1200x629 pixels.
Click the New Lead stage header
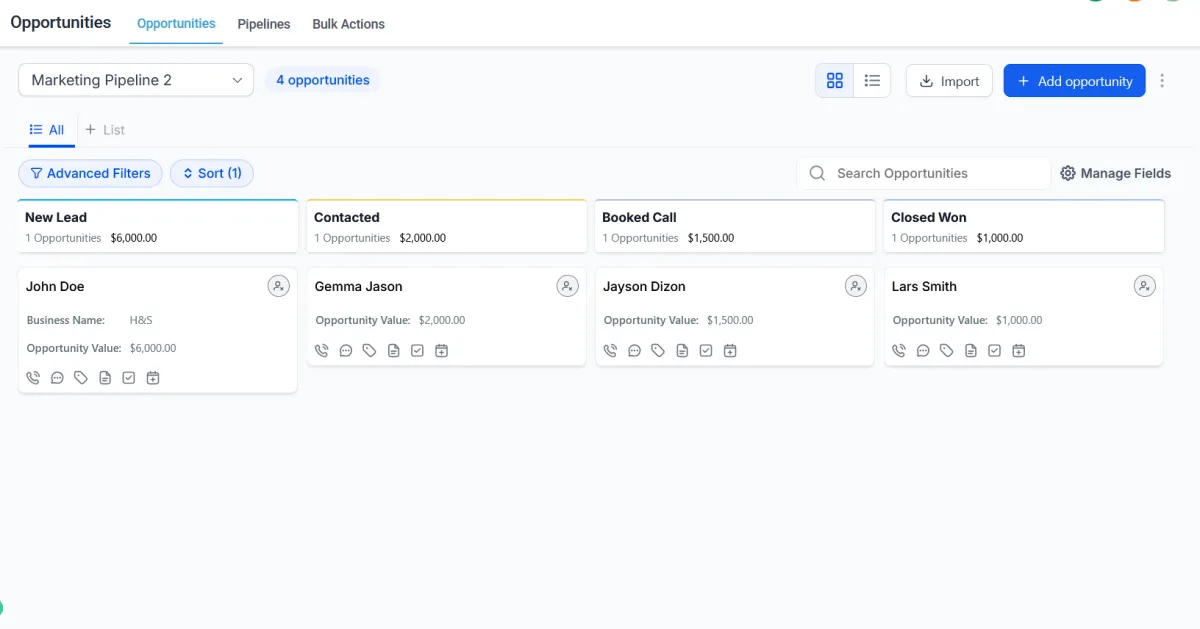[158, 226]
